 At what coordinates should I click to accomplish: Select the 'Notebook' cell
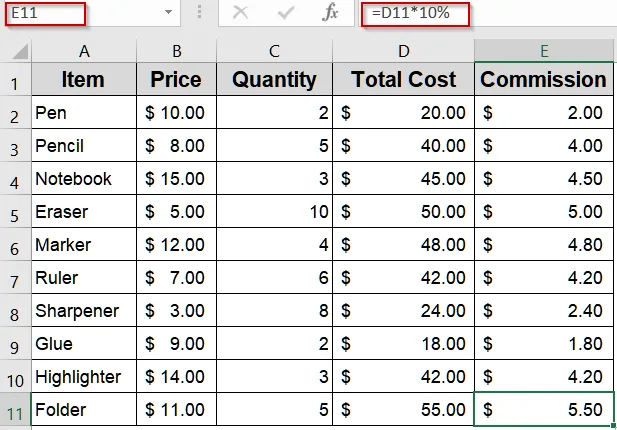(x=84, y=179)
